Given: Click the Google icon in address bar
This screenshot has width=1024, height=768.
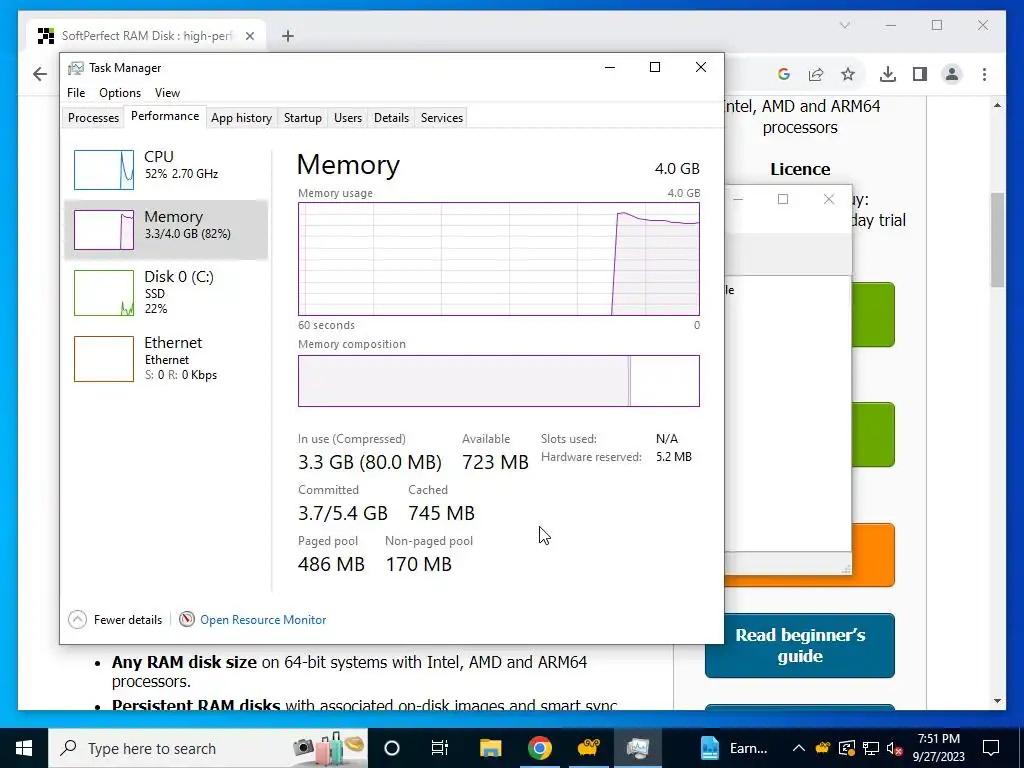Looking at the screenshot, I should pos(784,74).
